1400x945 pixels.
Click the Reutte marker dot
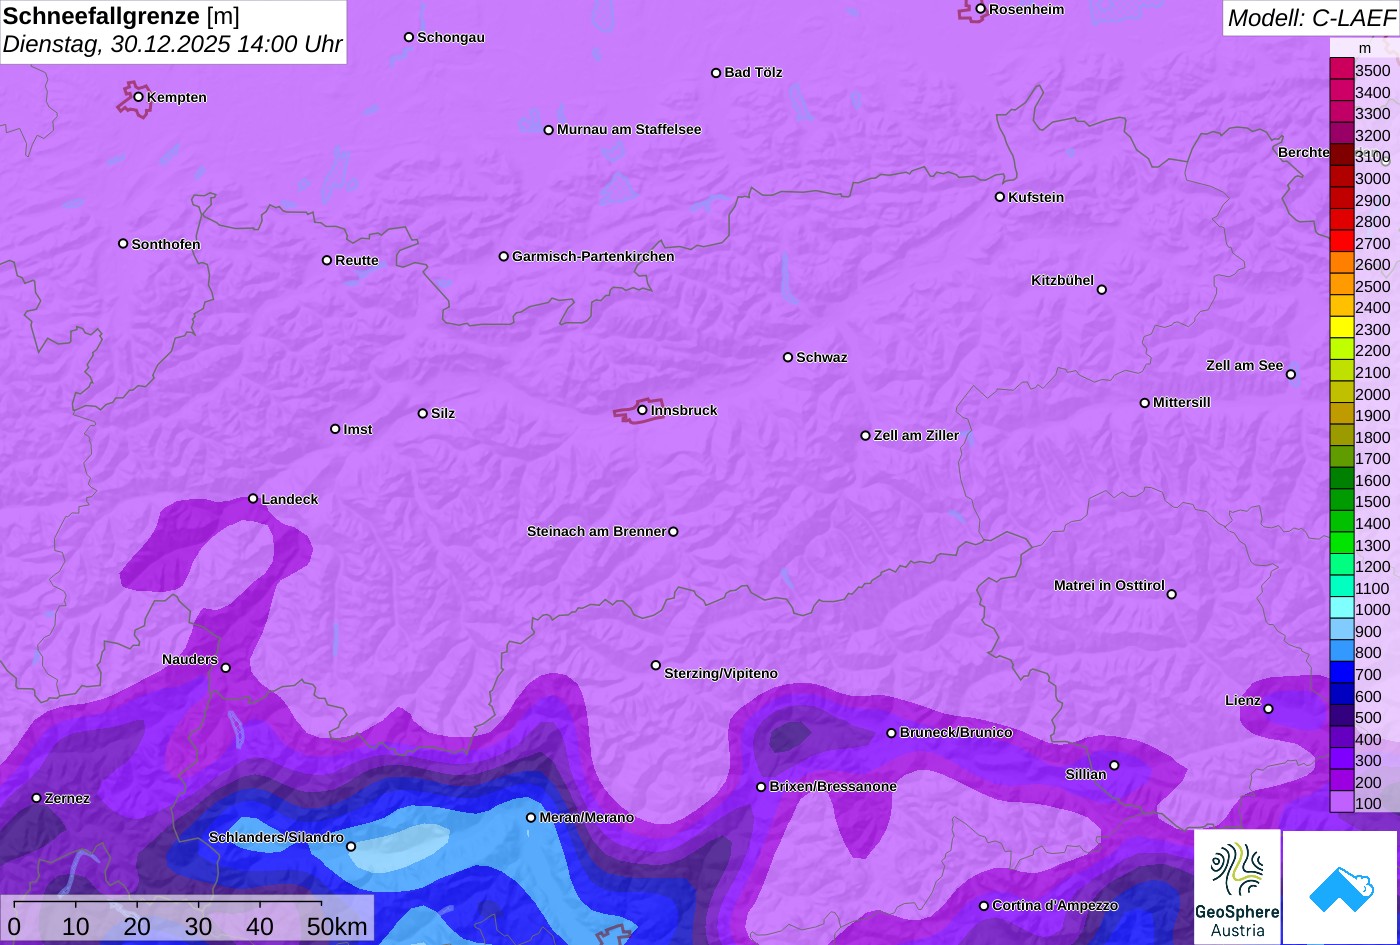click(x=327, y=260)
